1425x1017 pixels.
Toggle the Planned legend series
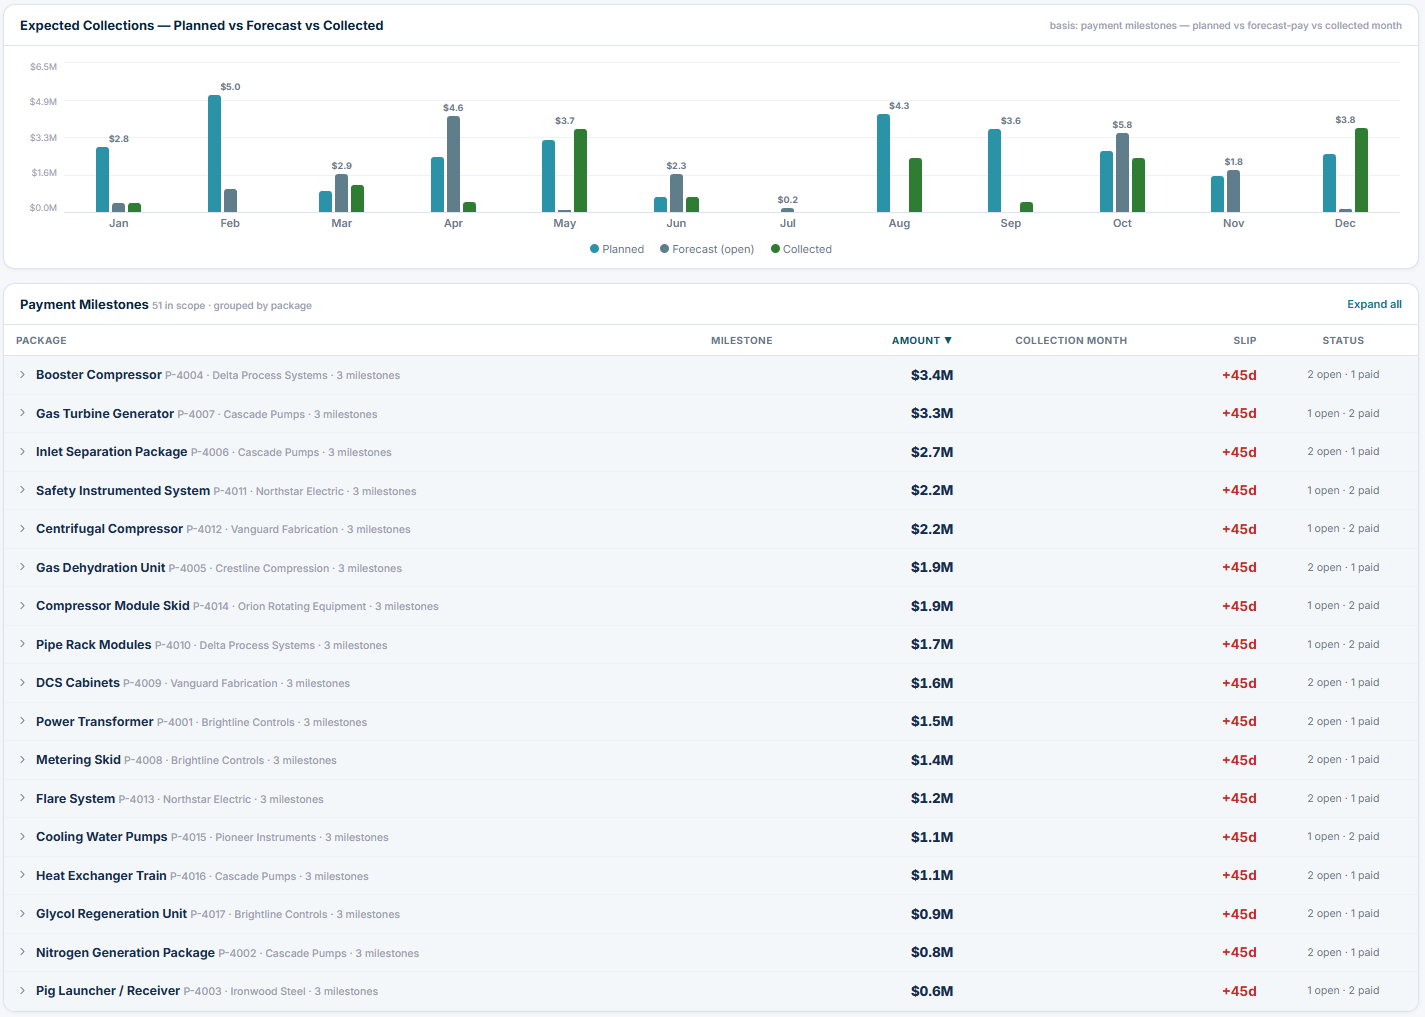click(x=617, y=249)
